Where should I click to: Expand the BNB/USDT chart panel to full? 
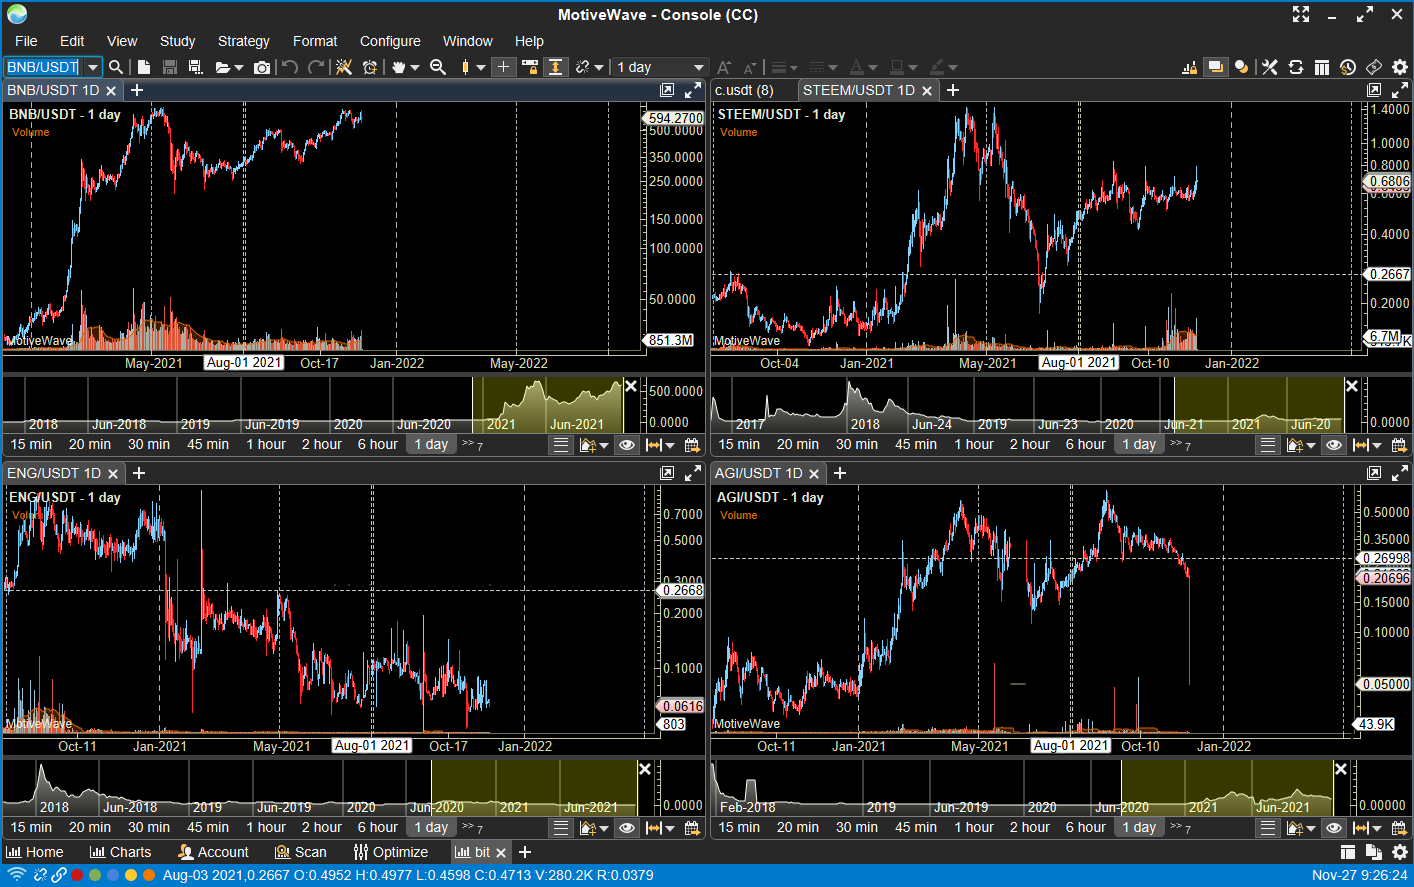693,90
